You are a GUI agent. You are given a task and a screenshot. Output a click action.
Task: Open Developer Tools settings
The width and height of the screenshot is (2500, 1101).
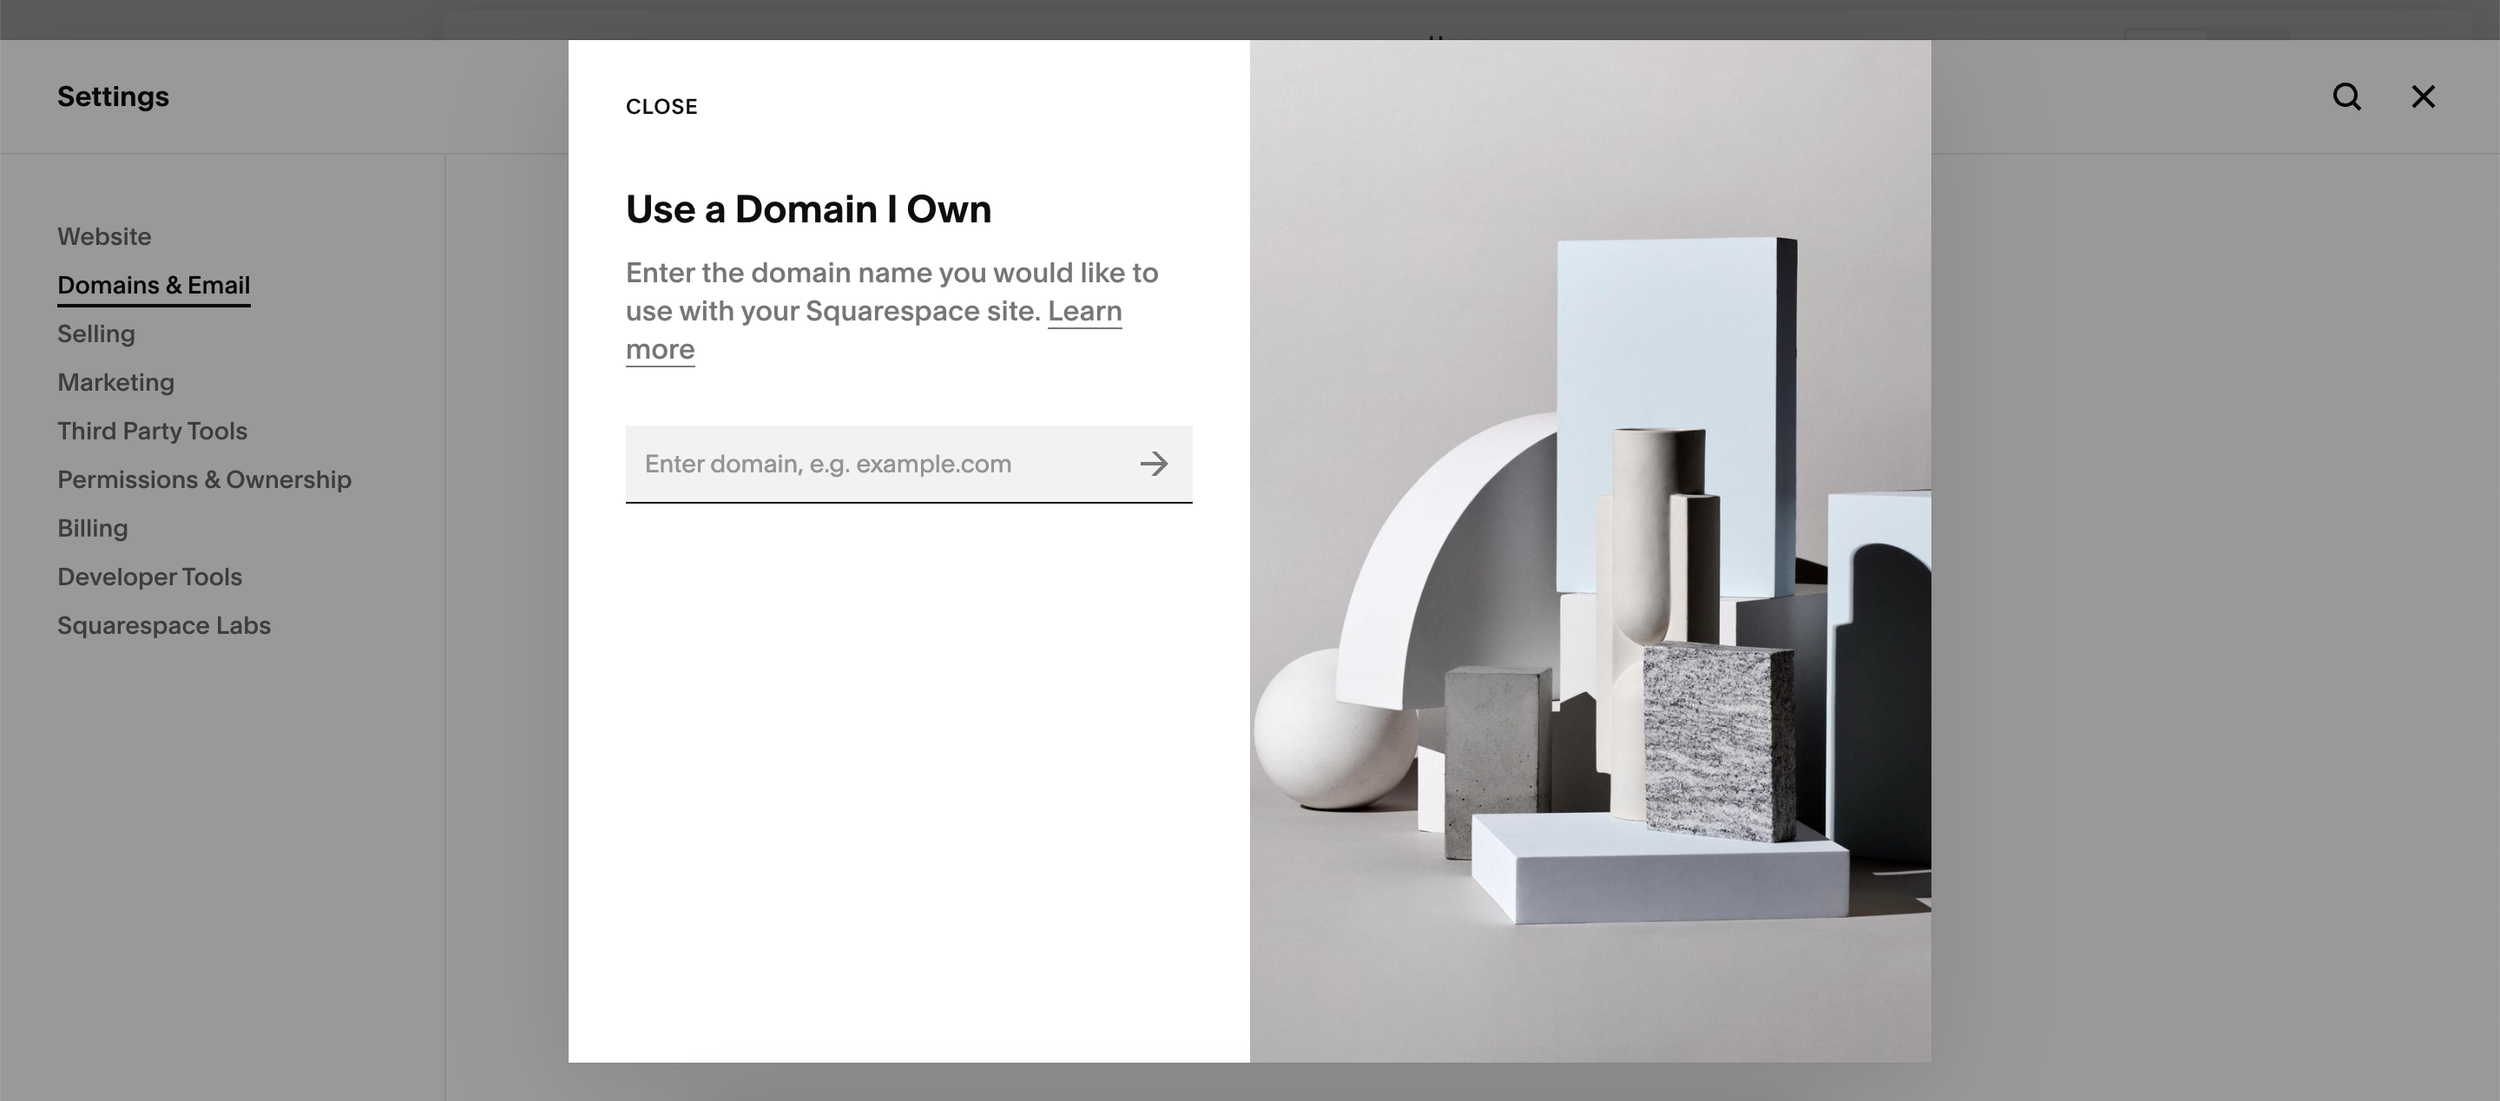(149, 577)
